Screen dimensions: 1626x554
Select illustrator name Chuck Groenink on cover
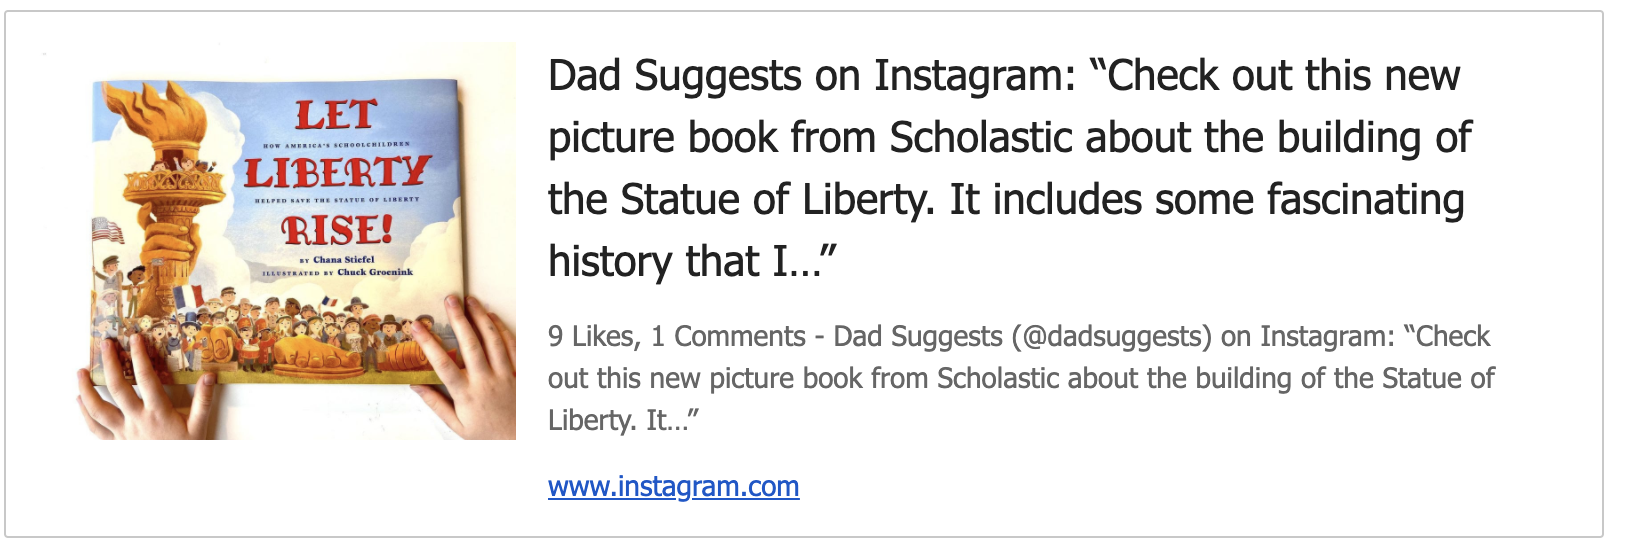(x=374, y=272)
